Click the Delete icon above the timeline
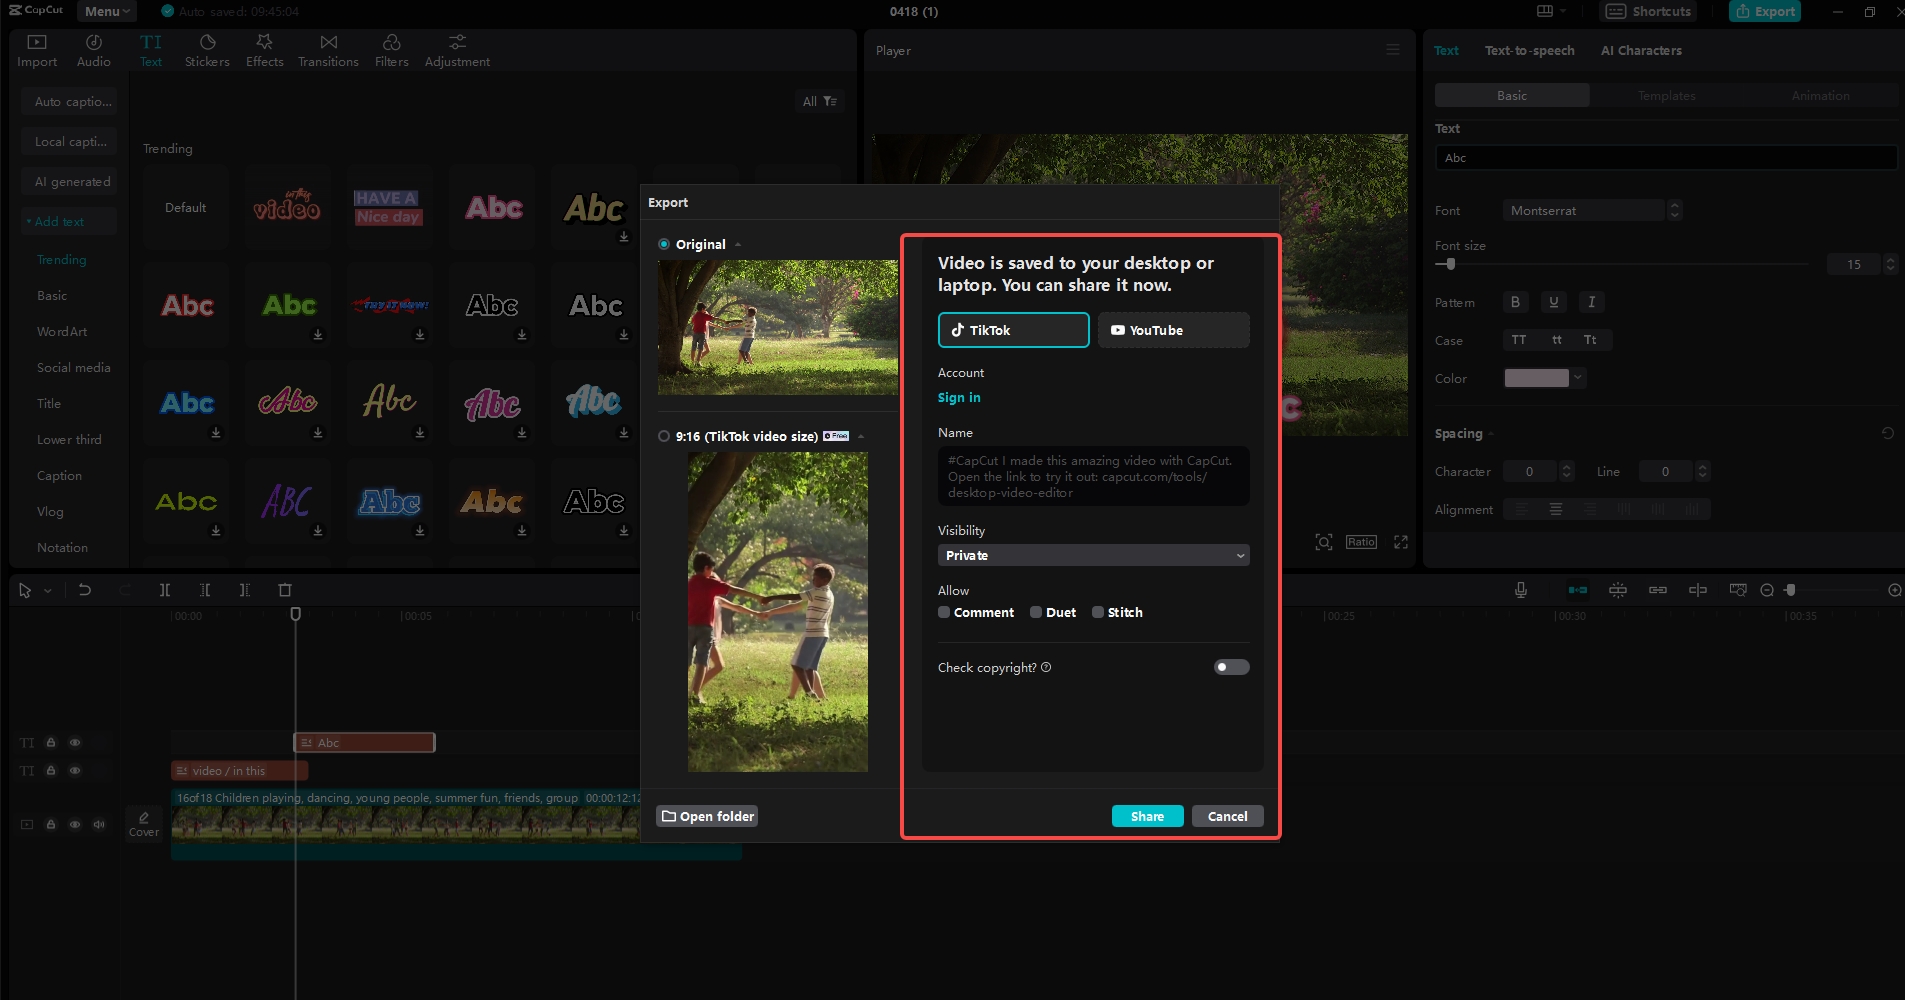The height and width of the screenshot is (1000, 1905). click(x=286, y=589)
